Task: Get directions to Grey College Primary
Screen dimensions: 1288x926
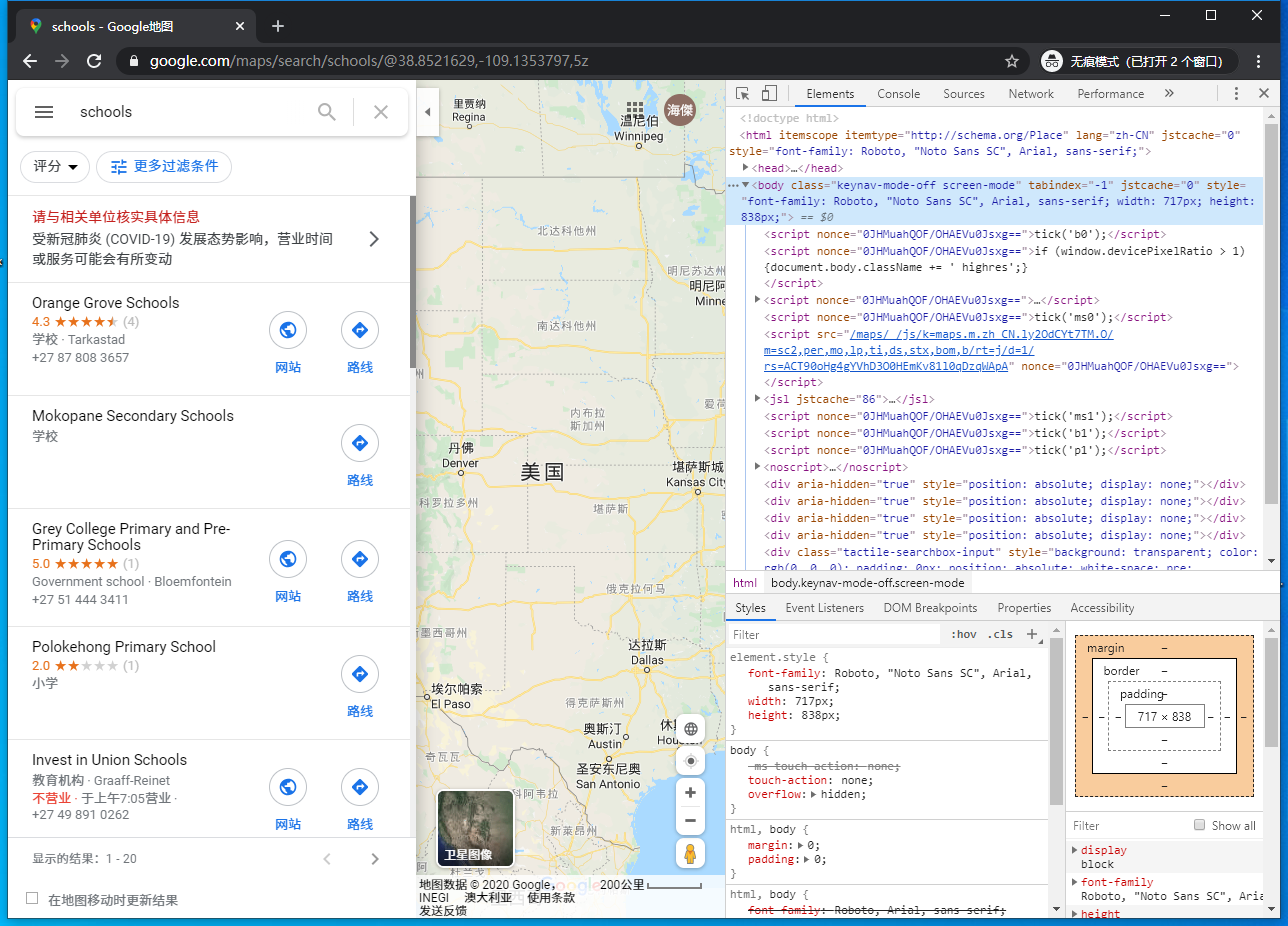Action: (360, 559)
